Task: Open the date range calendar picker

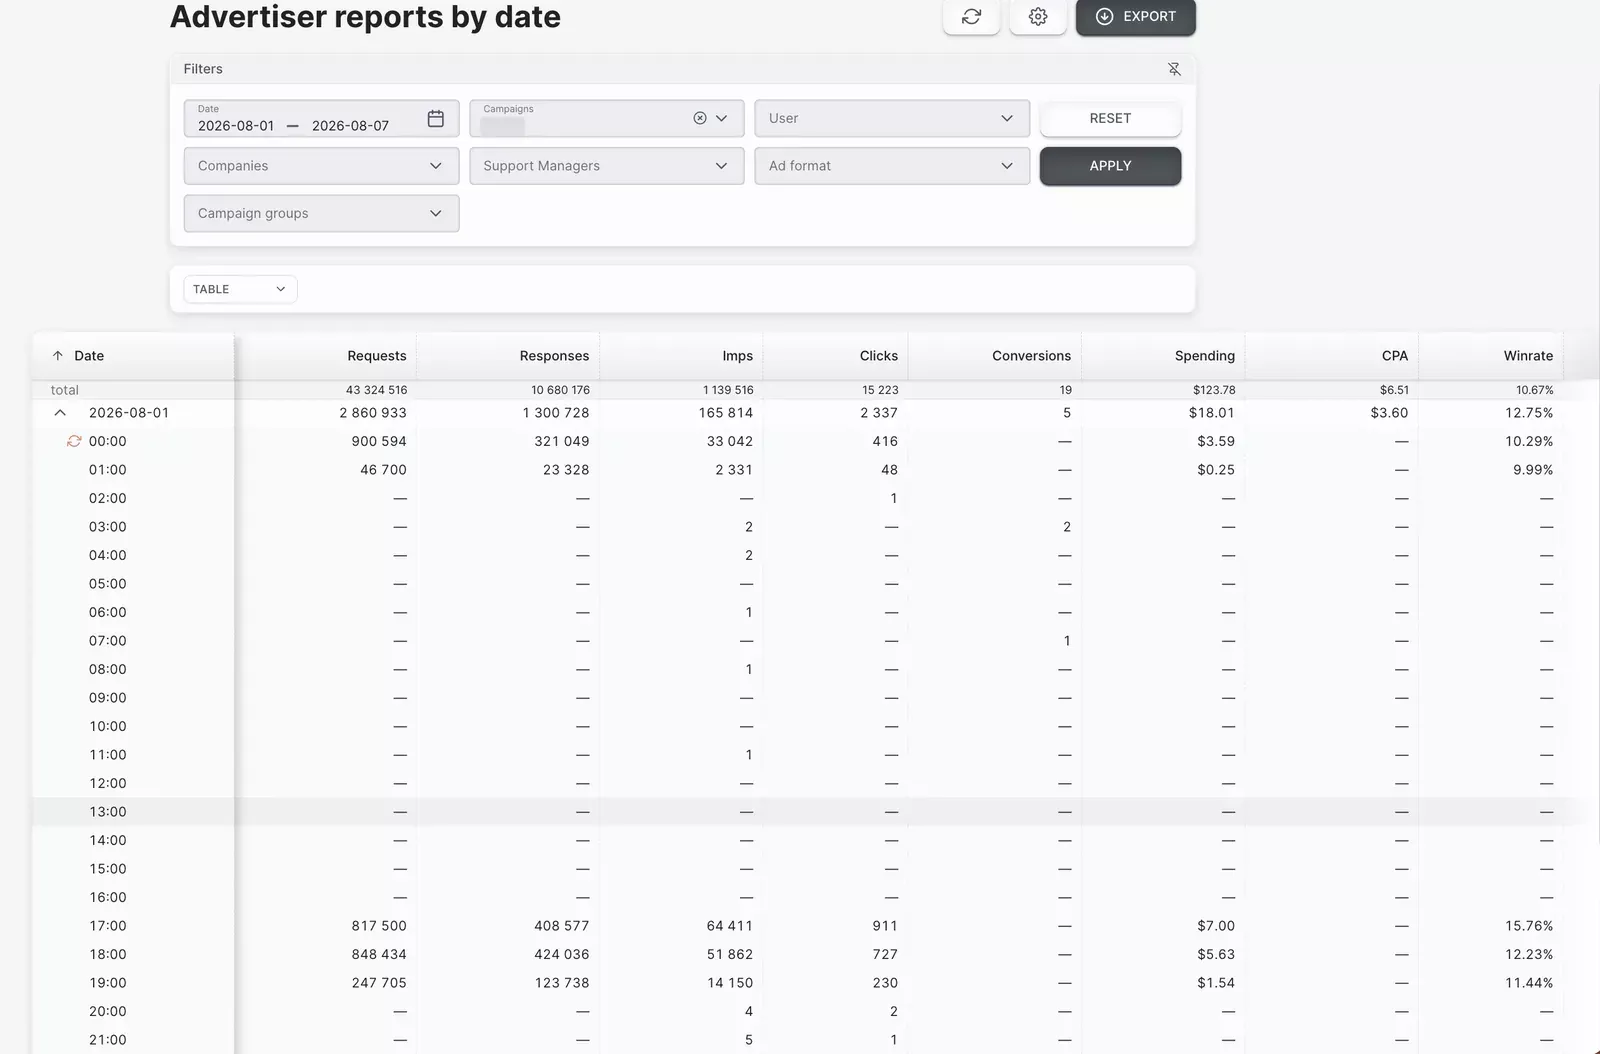Action: pos(436,118)
